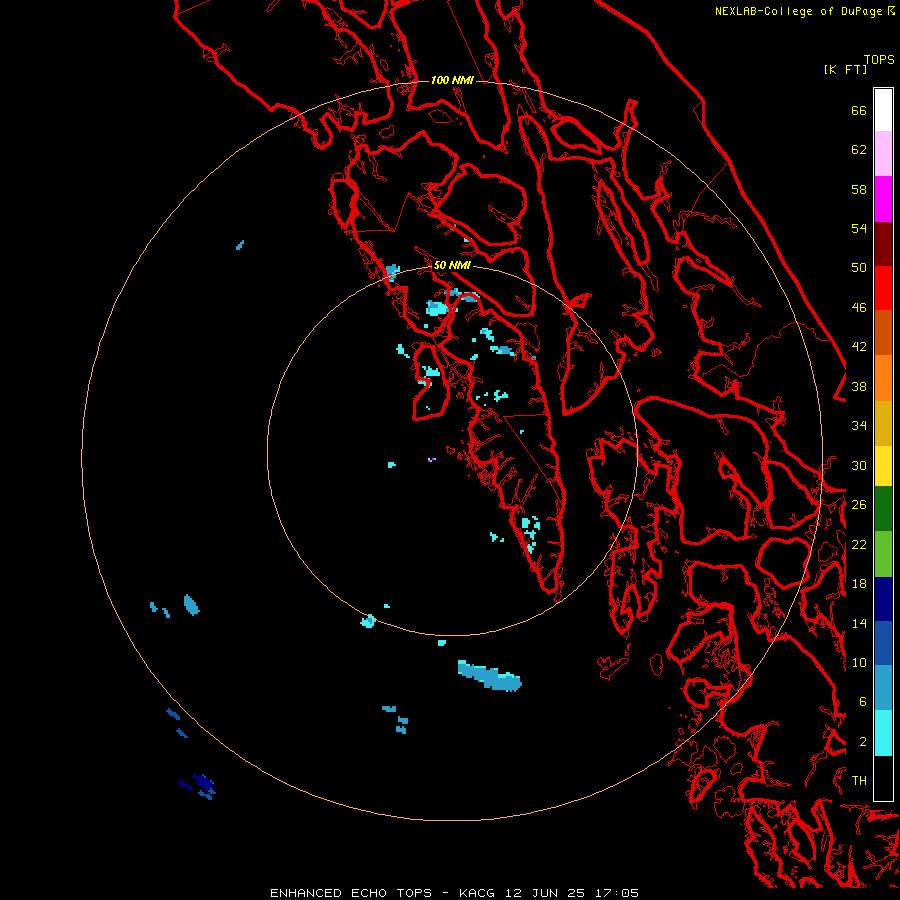The width and height of the screenshot is (900, 900).
Task: Click the '17:05' timestamp
Action: point(616,893)
